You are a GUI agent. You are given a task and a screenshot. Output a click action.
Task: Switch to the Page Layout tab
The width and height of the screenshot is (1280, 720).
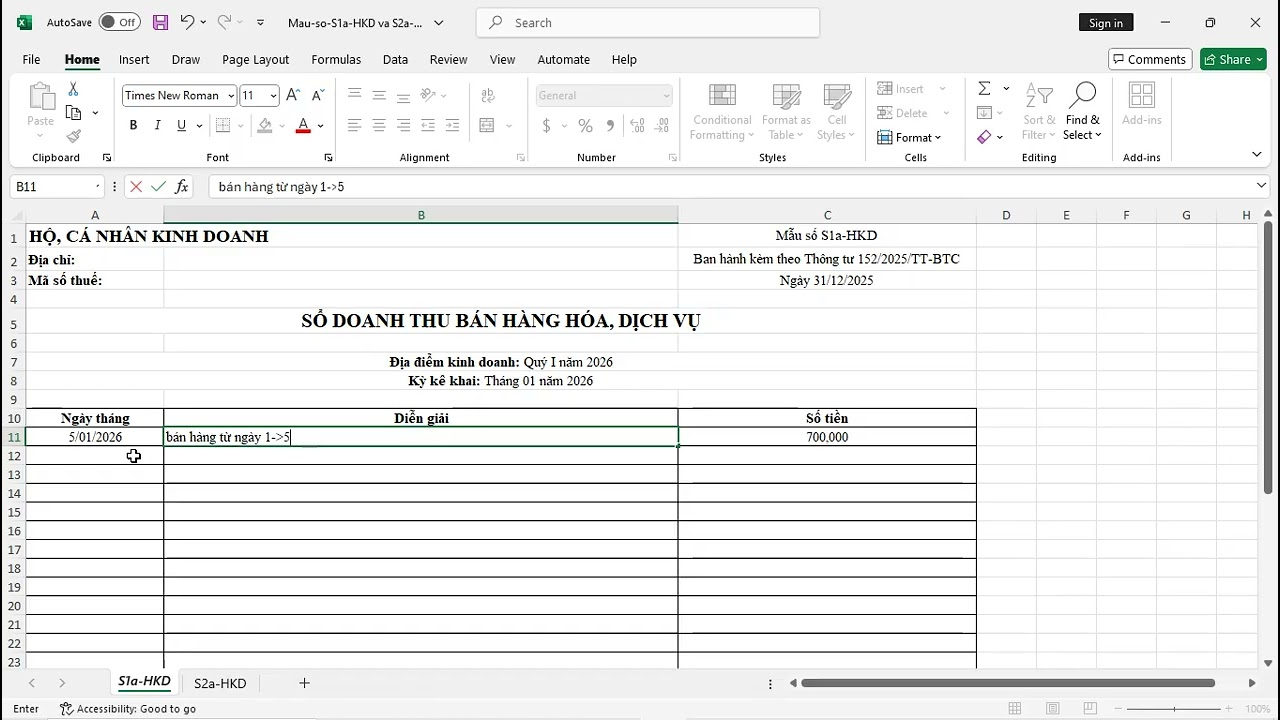(x=255, y=59)
